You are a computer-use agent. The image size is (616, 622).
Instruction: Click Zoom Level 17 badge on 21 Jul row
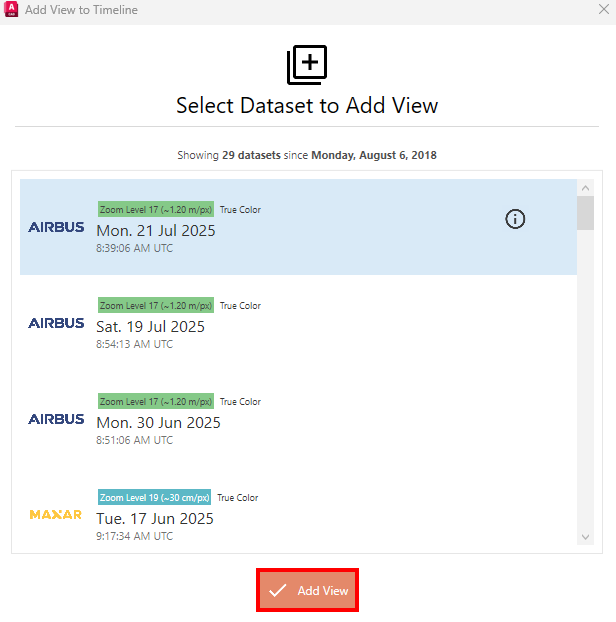pos(156,209)
